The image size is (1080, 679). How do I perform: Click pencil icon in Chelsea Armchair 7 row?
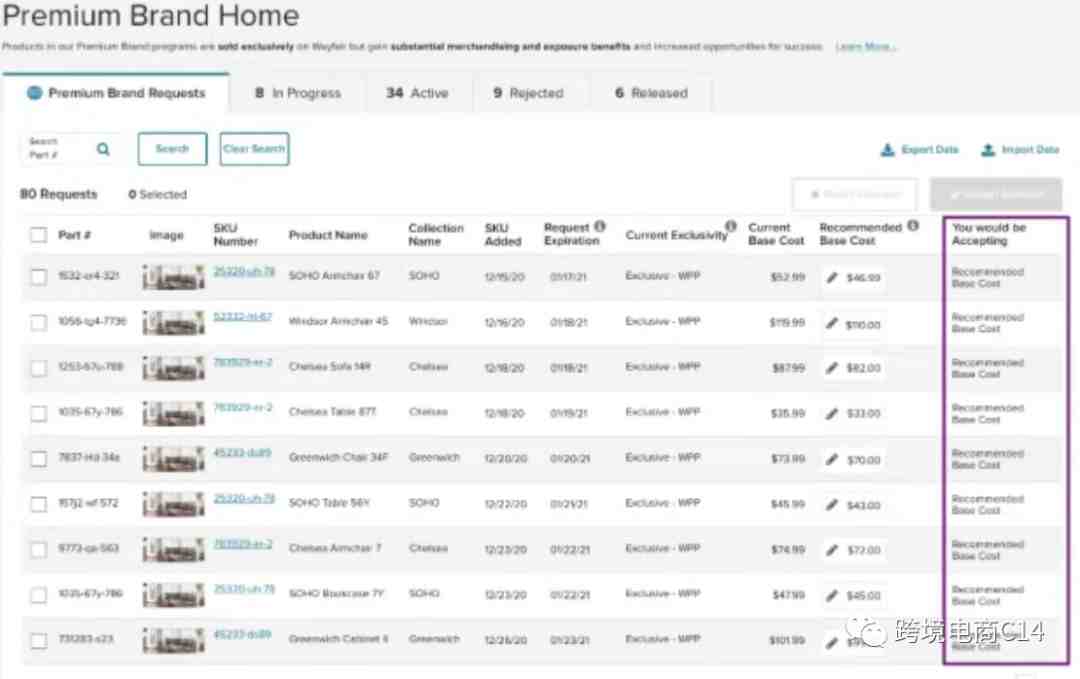coord(832,550)
